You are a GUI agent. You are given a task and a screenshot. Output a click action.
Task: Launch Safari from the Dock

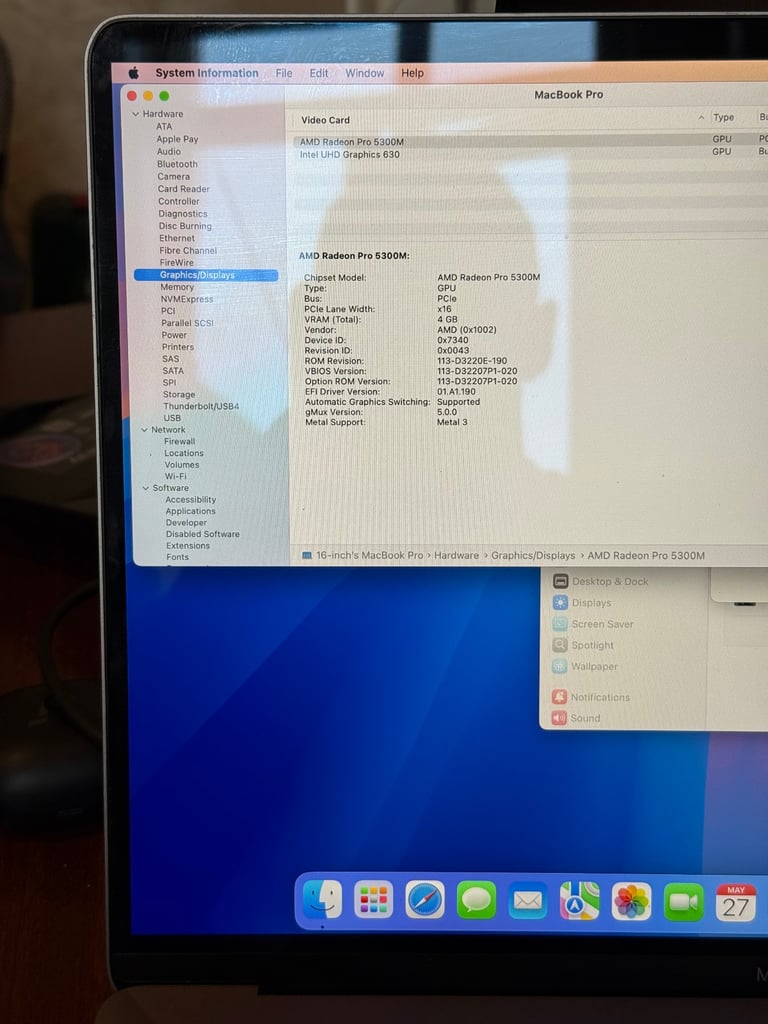(x=425, y=900)
